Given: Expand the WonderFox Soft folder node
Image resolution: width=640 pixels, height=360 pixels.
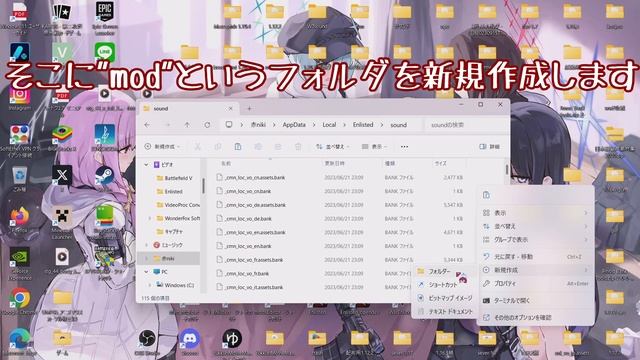Looking at the screenshot, I should point(150,218).
